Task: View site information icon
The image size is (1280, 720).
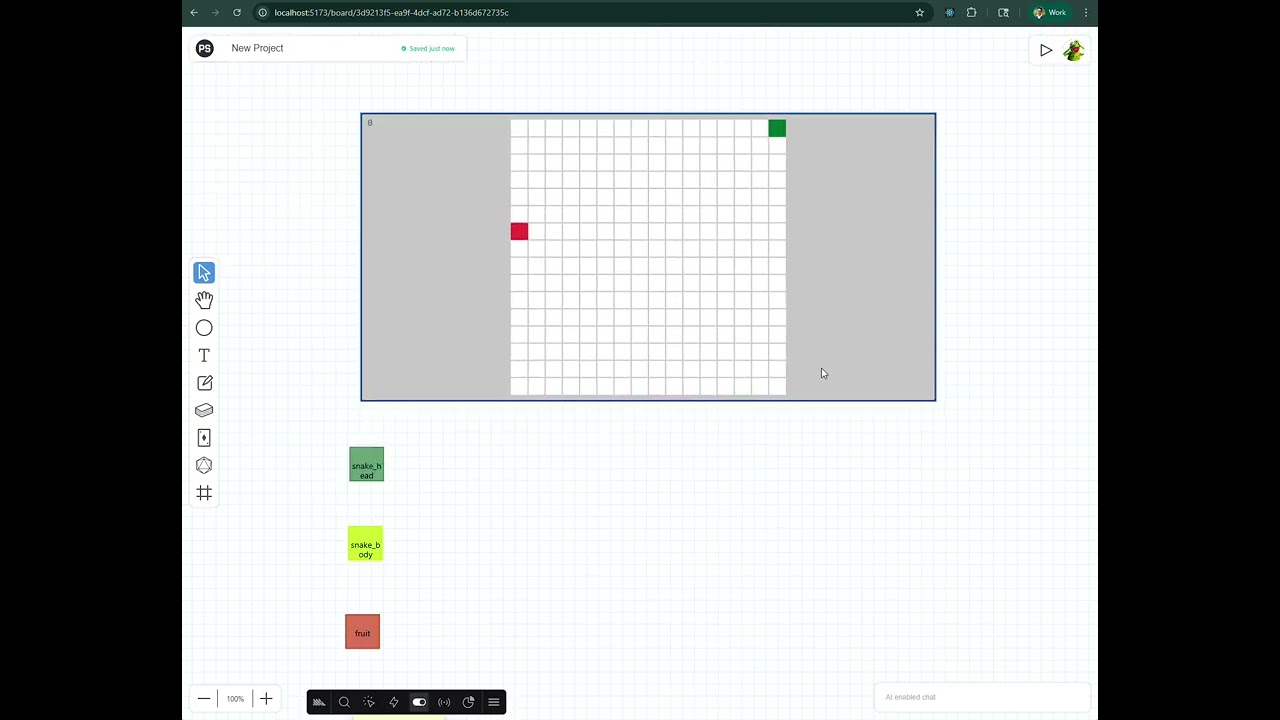Action: 262,12
